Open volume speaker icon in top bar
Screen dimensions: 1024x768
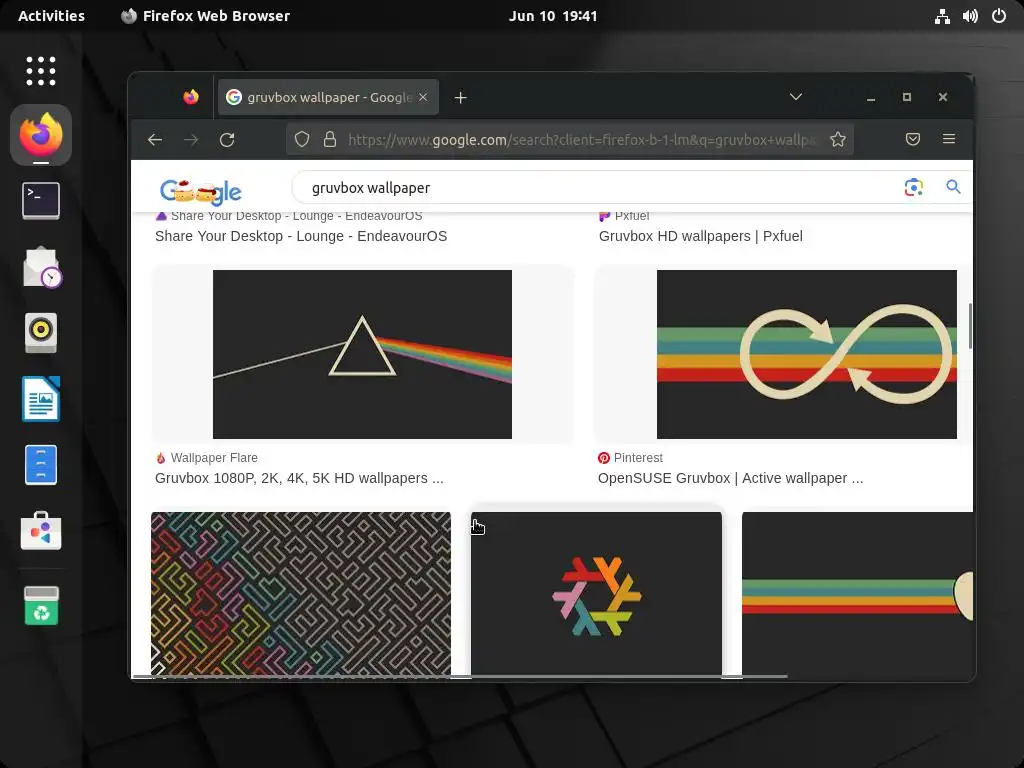pos(970,16)
